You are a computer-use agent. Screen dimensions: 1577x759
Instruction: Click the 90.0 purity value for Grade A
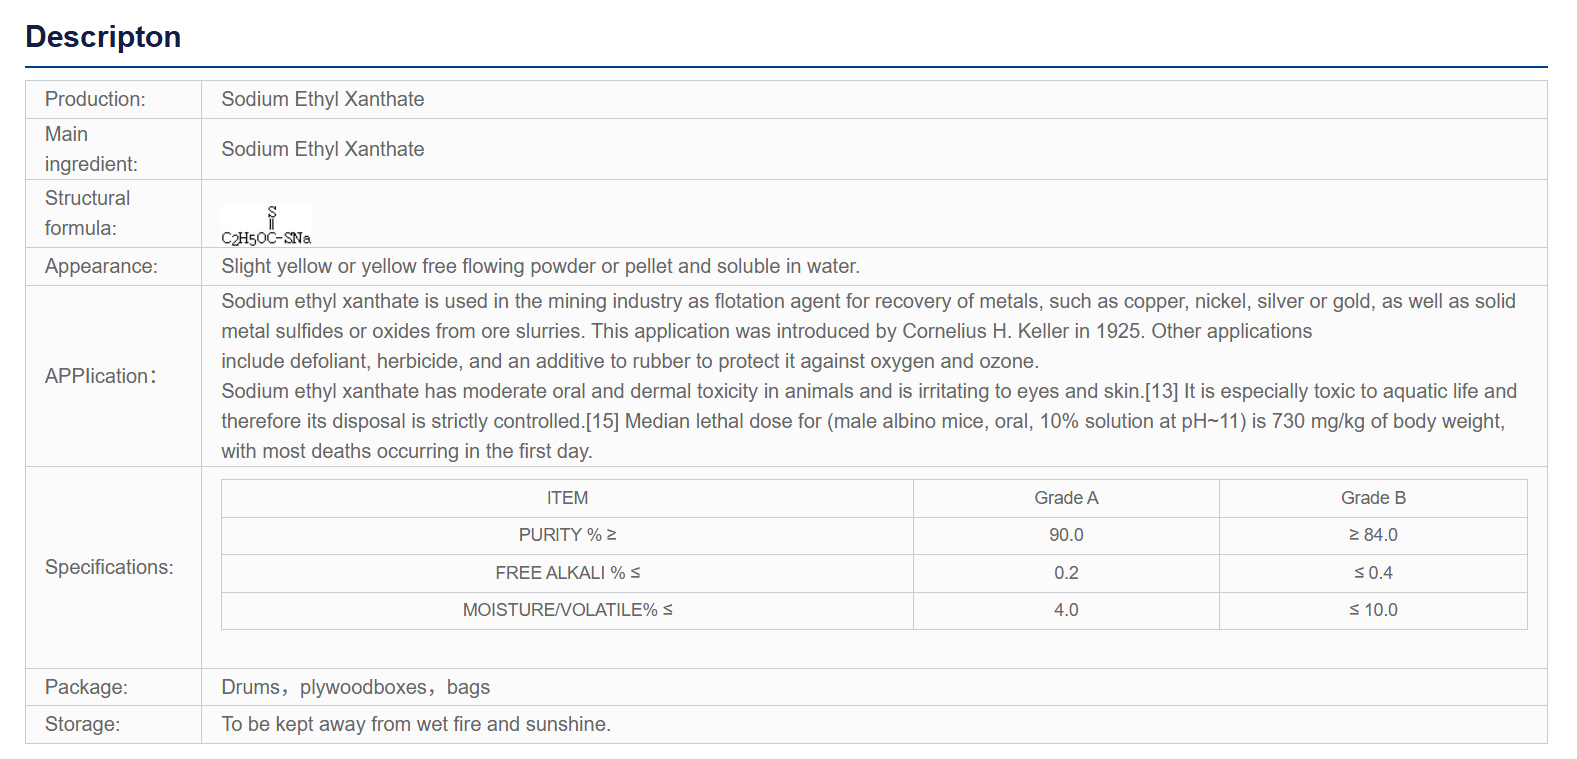point(1066,535)
